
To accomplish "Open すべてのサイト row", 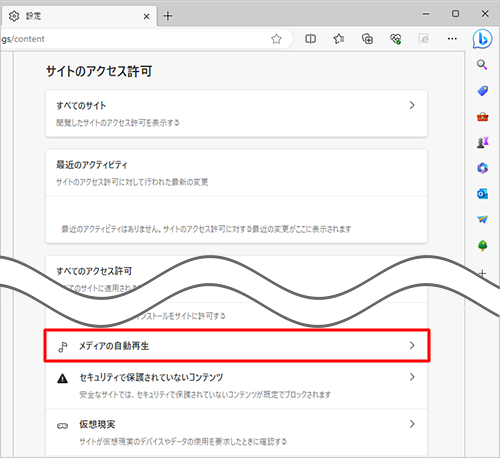I will point(236,113).
